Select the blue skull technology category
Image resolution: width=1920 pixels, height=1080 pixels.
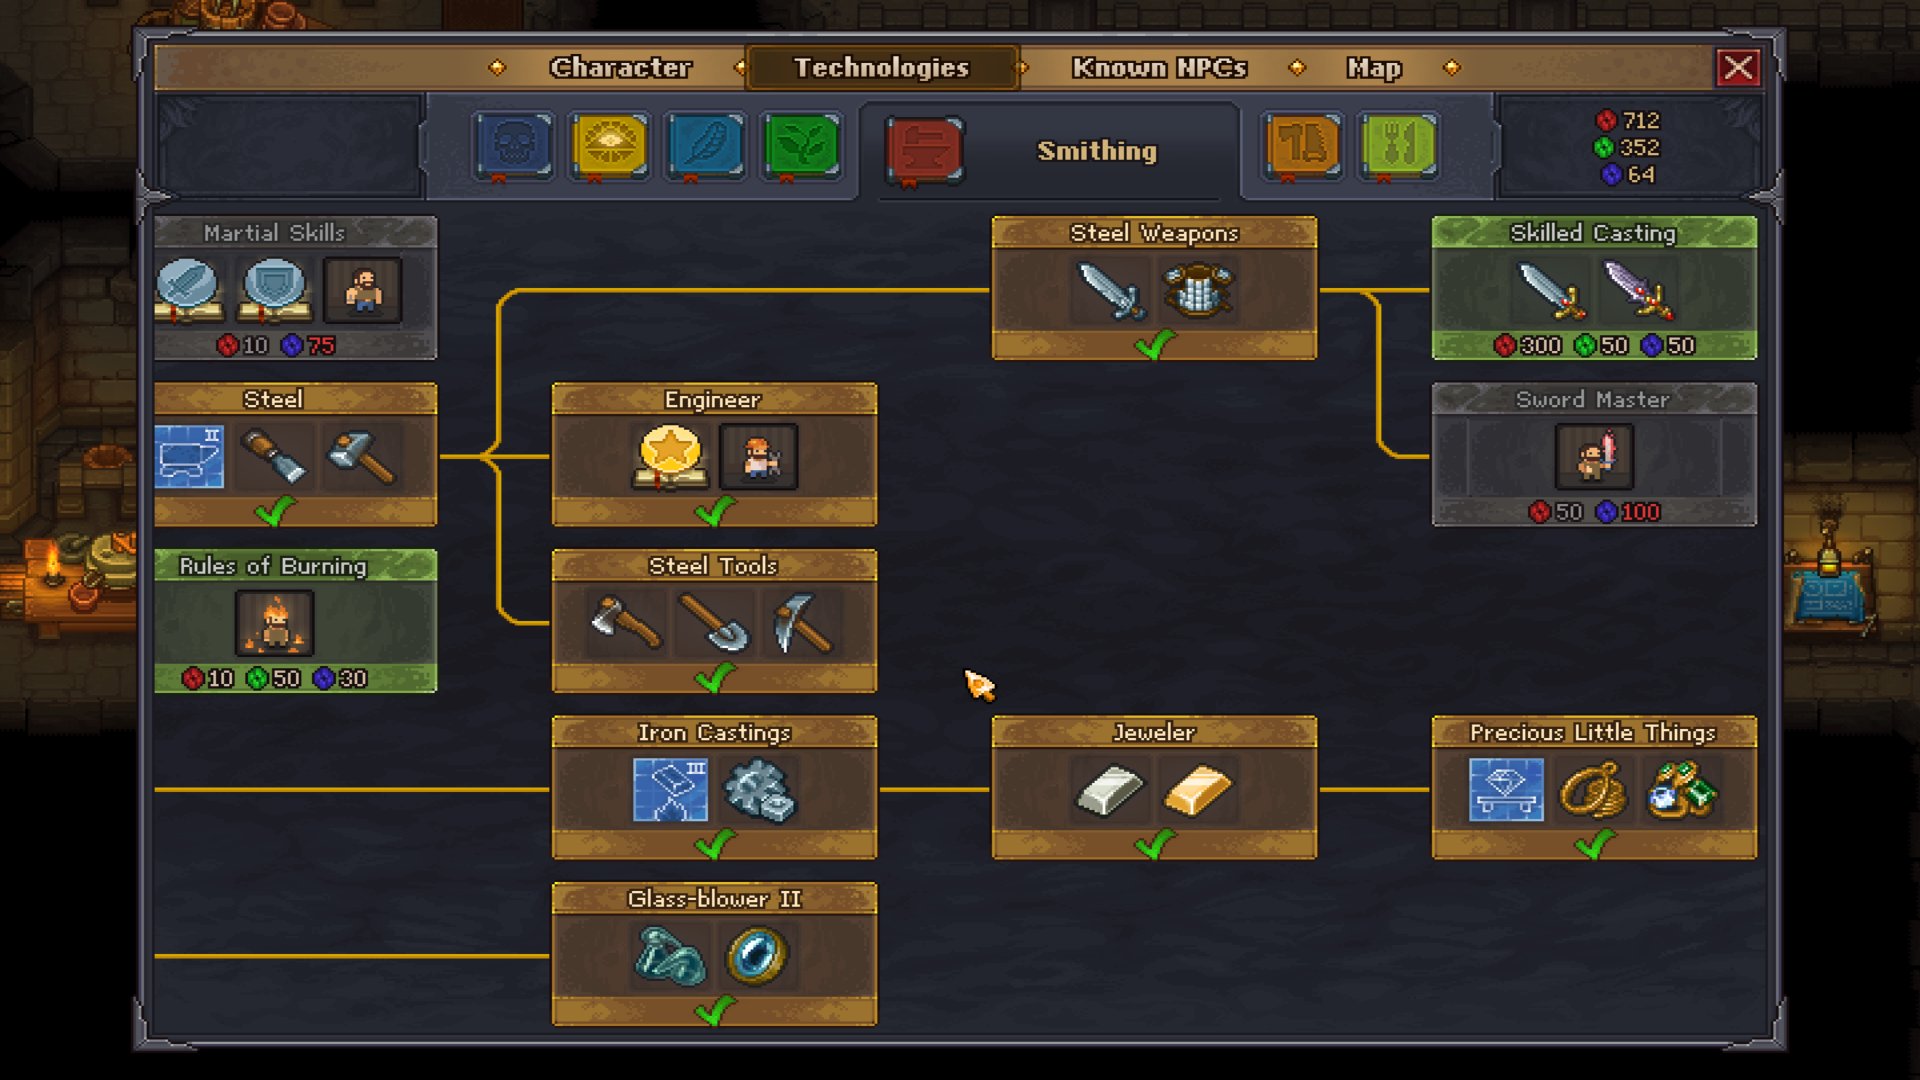pyautogui.click(x=514, y=147)
